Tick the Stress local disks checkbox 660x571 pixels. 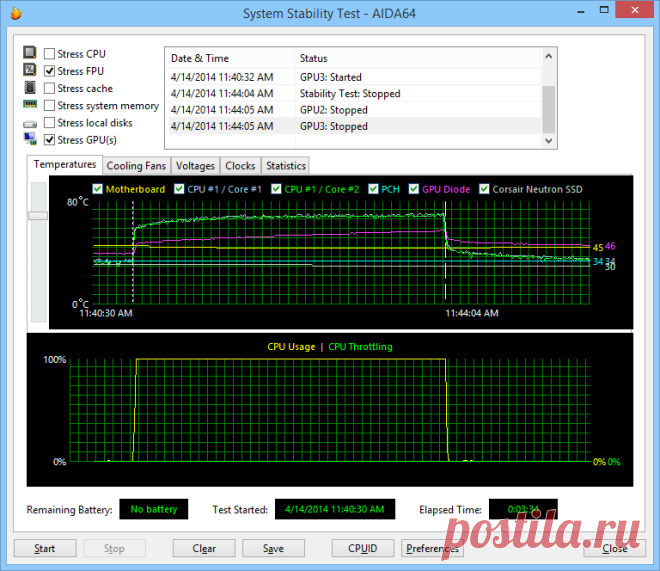coord(49,123)
